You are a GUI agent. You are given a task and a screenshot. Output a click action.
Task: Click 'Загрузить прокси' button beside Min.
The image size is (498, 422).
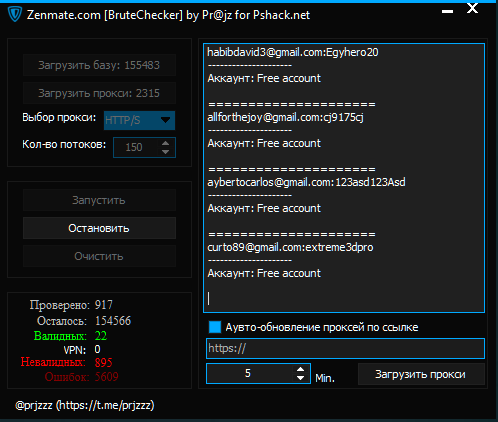click(421, 374)
